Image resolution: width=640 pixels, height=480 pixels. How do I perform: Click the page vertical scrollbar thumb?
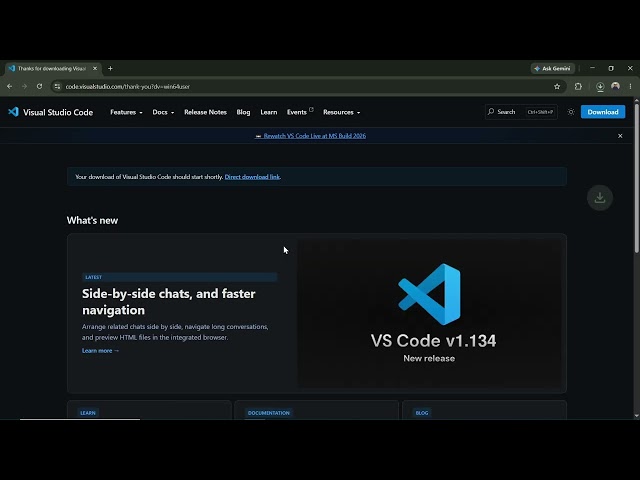[x=637, y=177]
